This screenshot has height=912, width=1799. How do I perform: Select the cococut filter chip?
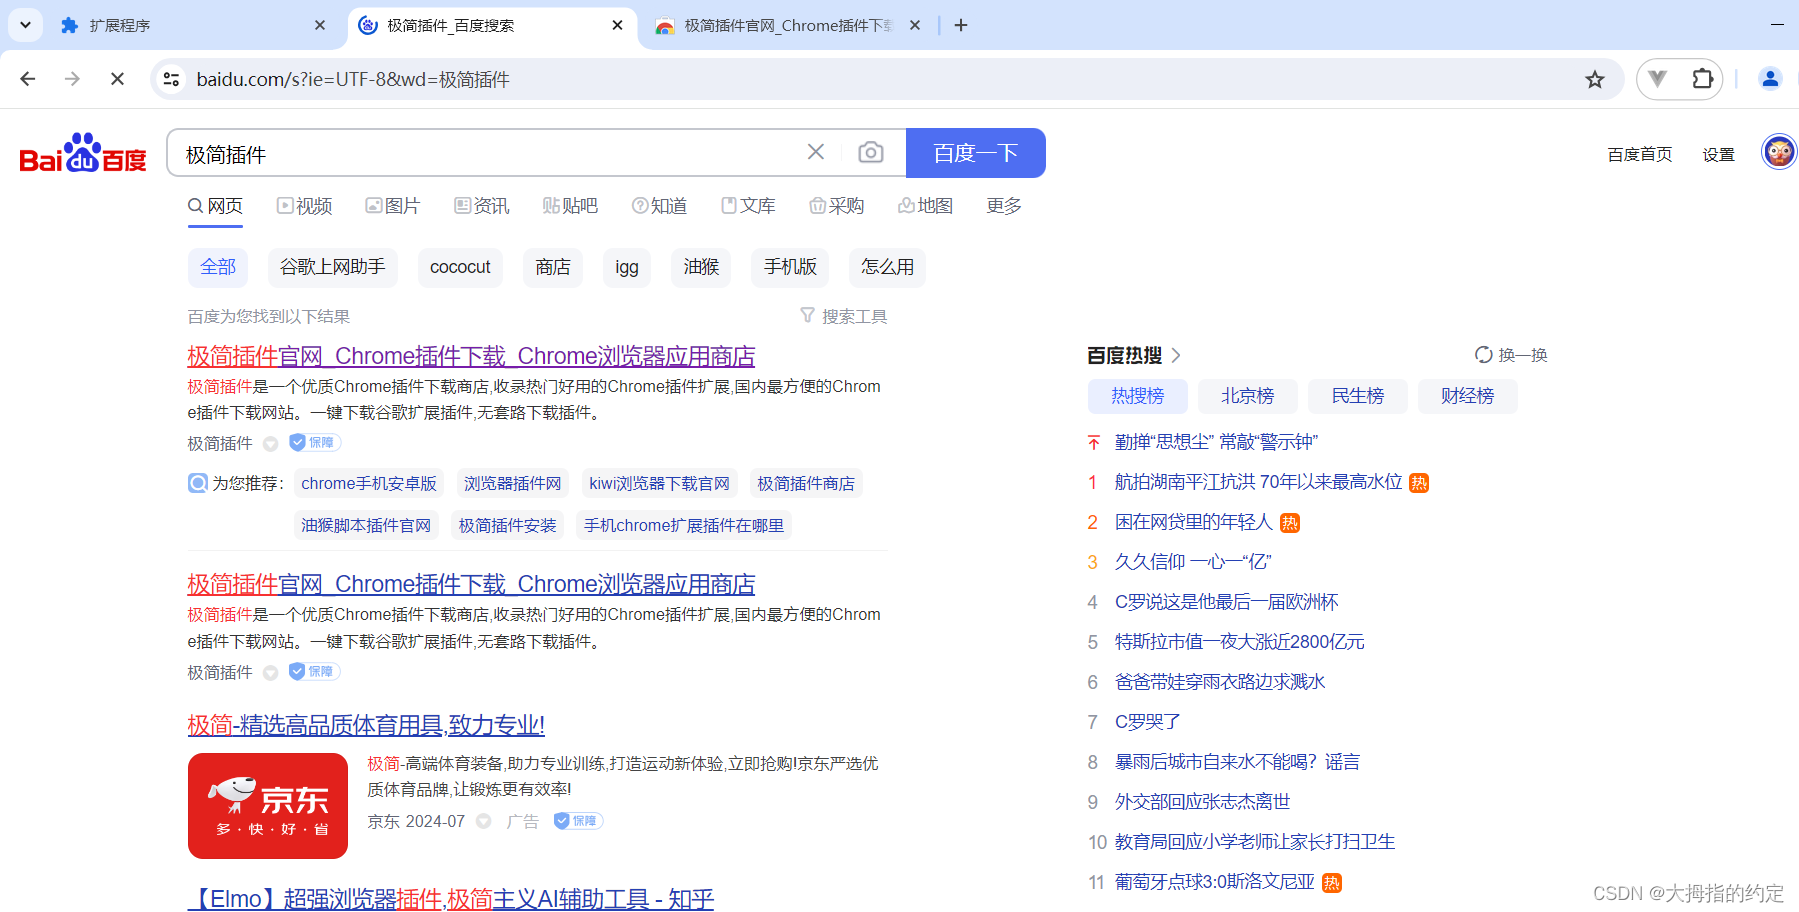click(460, 267)
